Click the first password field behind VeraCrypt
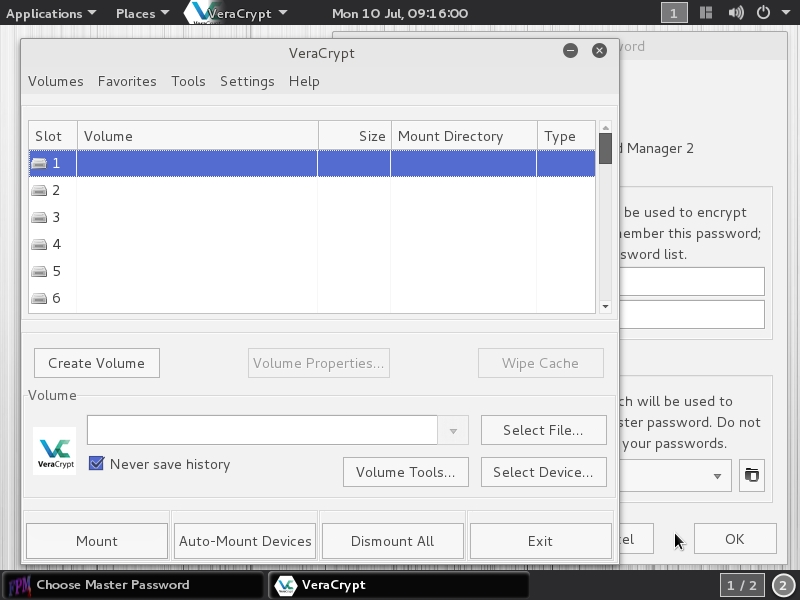Image resolution: width=800 pixels, height=600 pixels. 692,281
